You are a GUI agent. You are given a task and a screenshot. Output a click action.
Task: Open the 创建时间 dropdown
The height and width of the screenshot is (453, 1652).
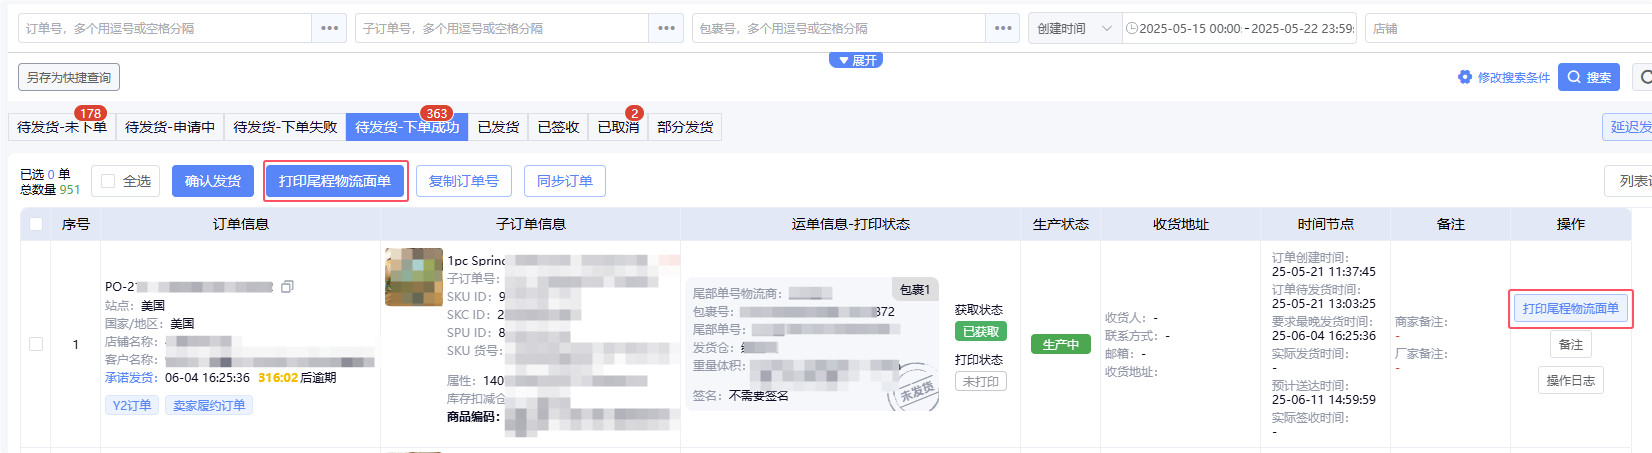pos(1074,28)
